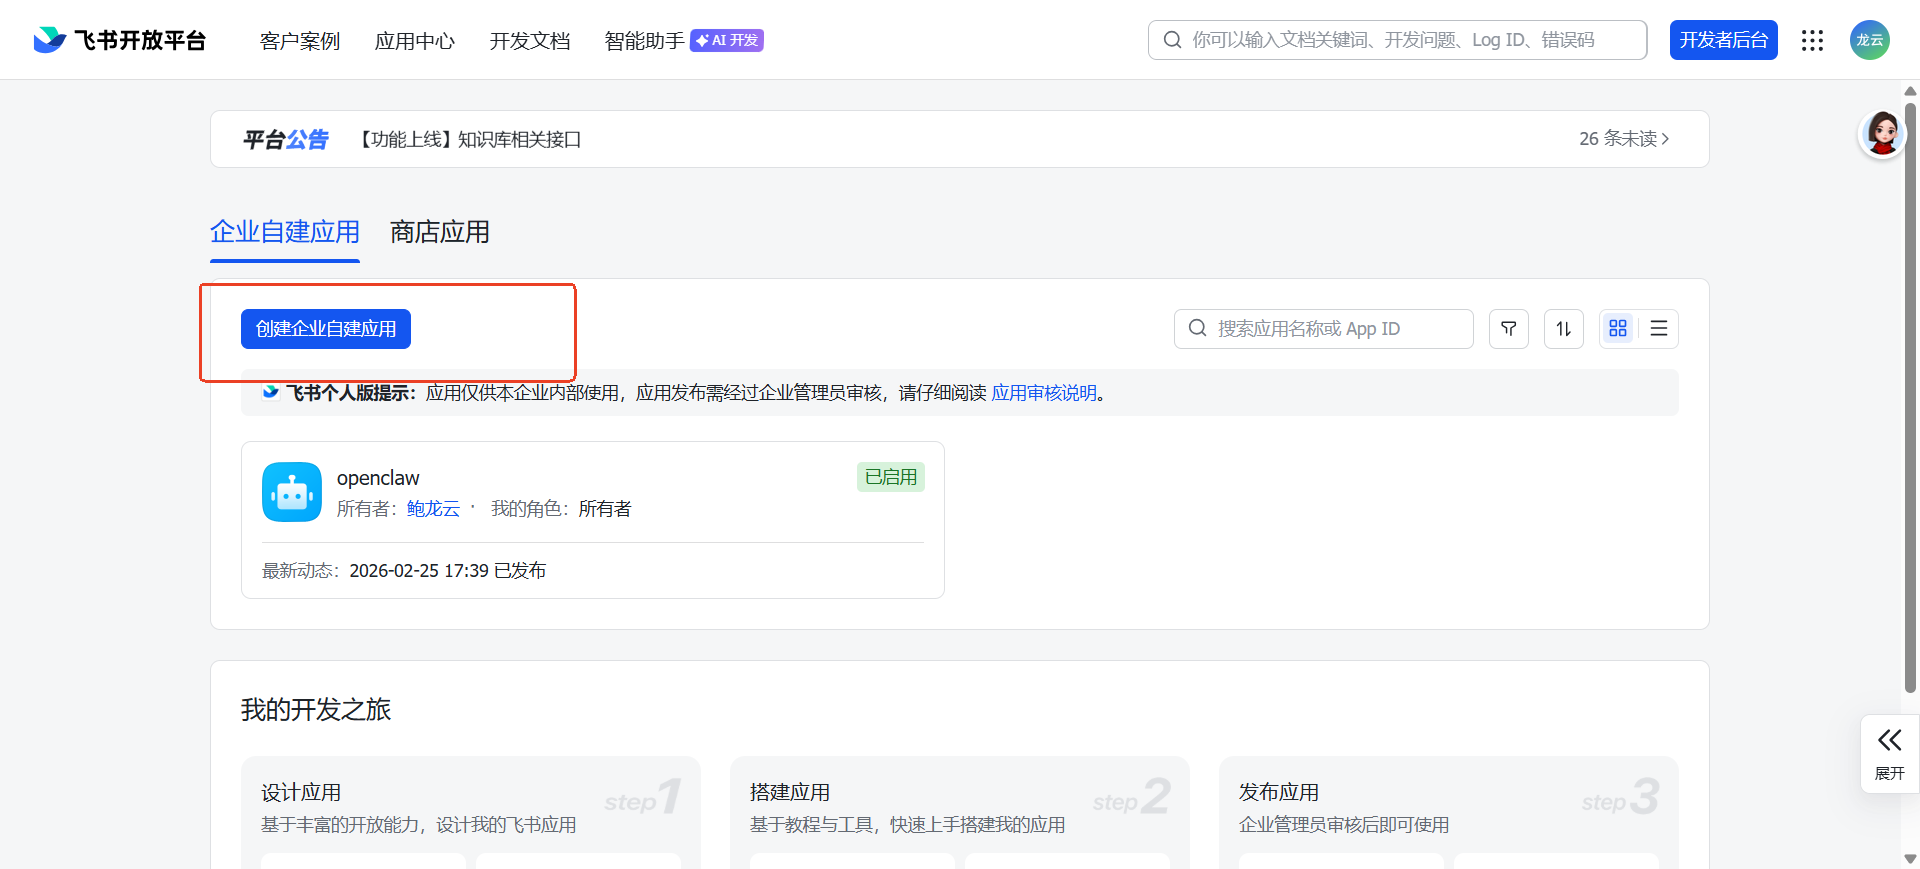Click the sort order arrows icon
The height and width of the screenshot is (869, 1920).
[x=1563, y=329]
